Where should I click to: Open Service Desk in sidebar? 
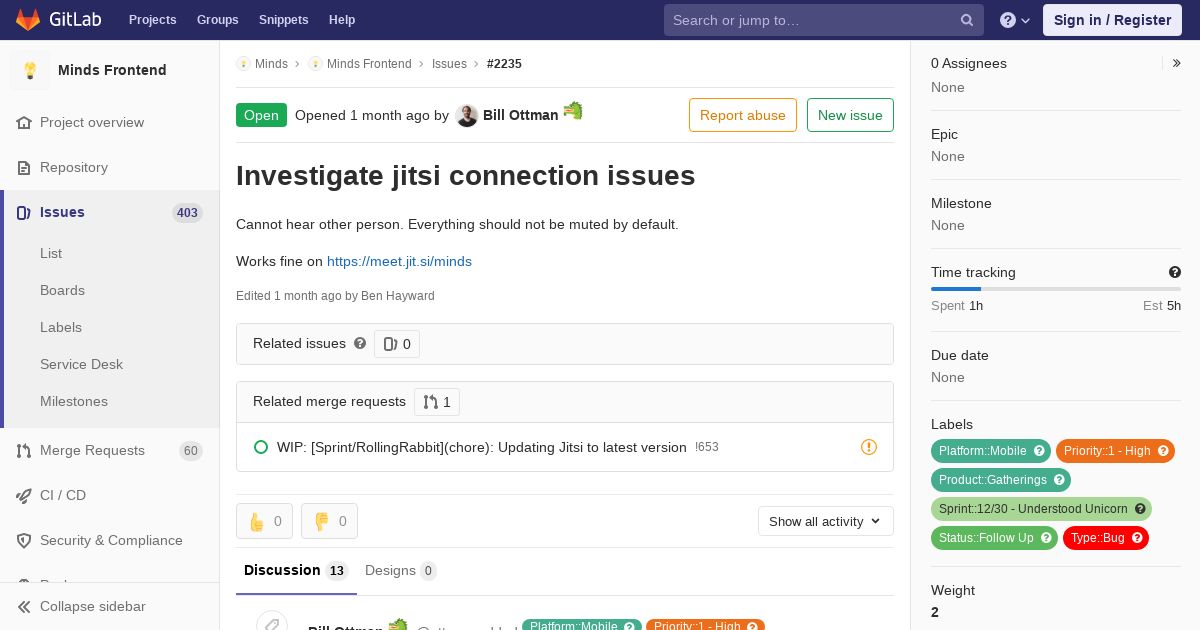(x=81, y=364)
